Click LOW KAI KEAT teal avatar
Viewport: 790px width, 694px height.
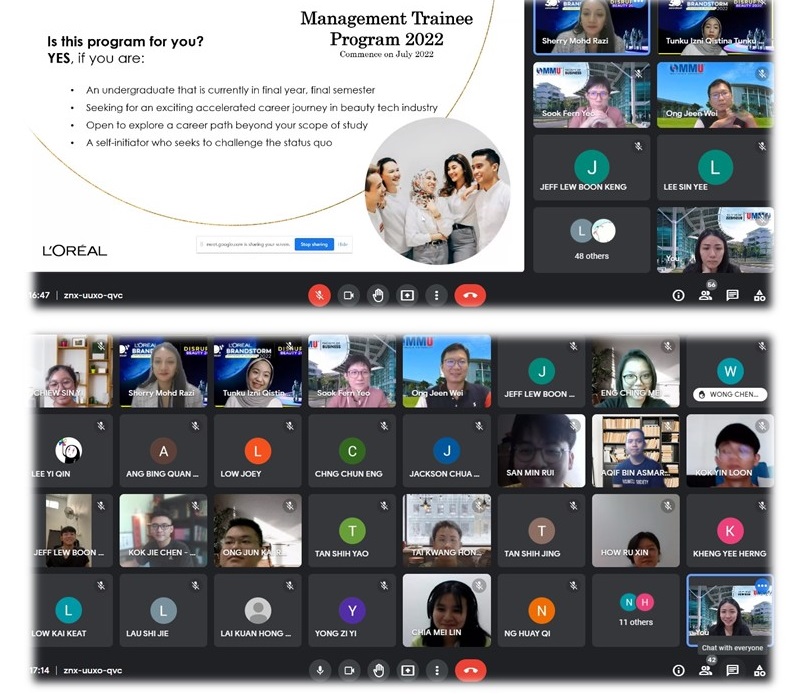[x=69, y=610]
